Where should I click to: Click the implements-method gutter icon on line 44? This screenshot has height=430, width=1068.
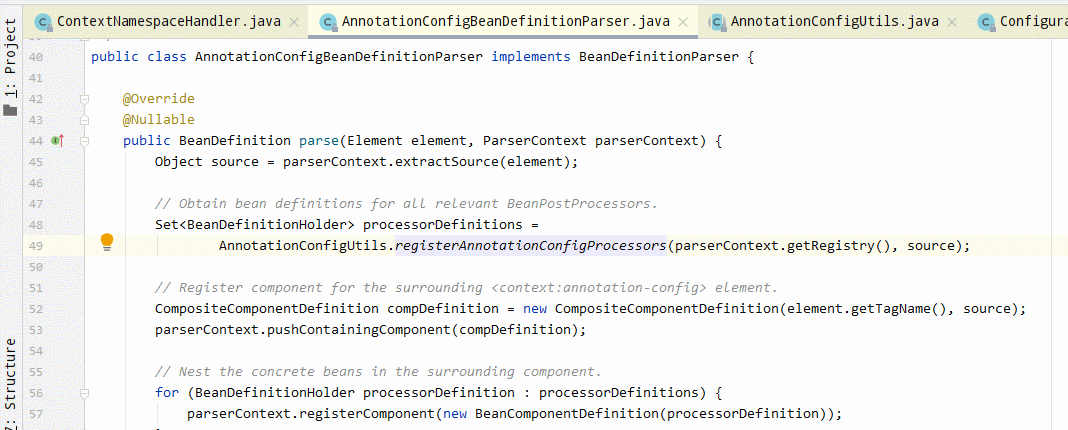coord(57,141)
